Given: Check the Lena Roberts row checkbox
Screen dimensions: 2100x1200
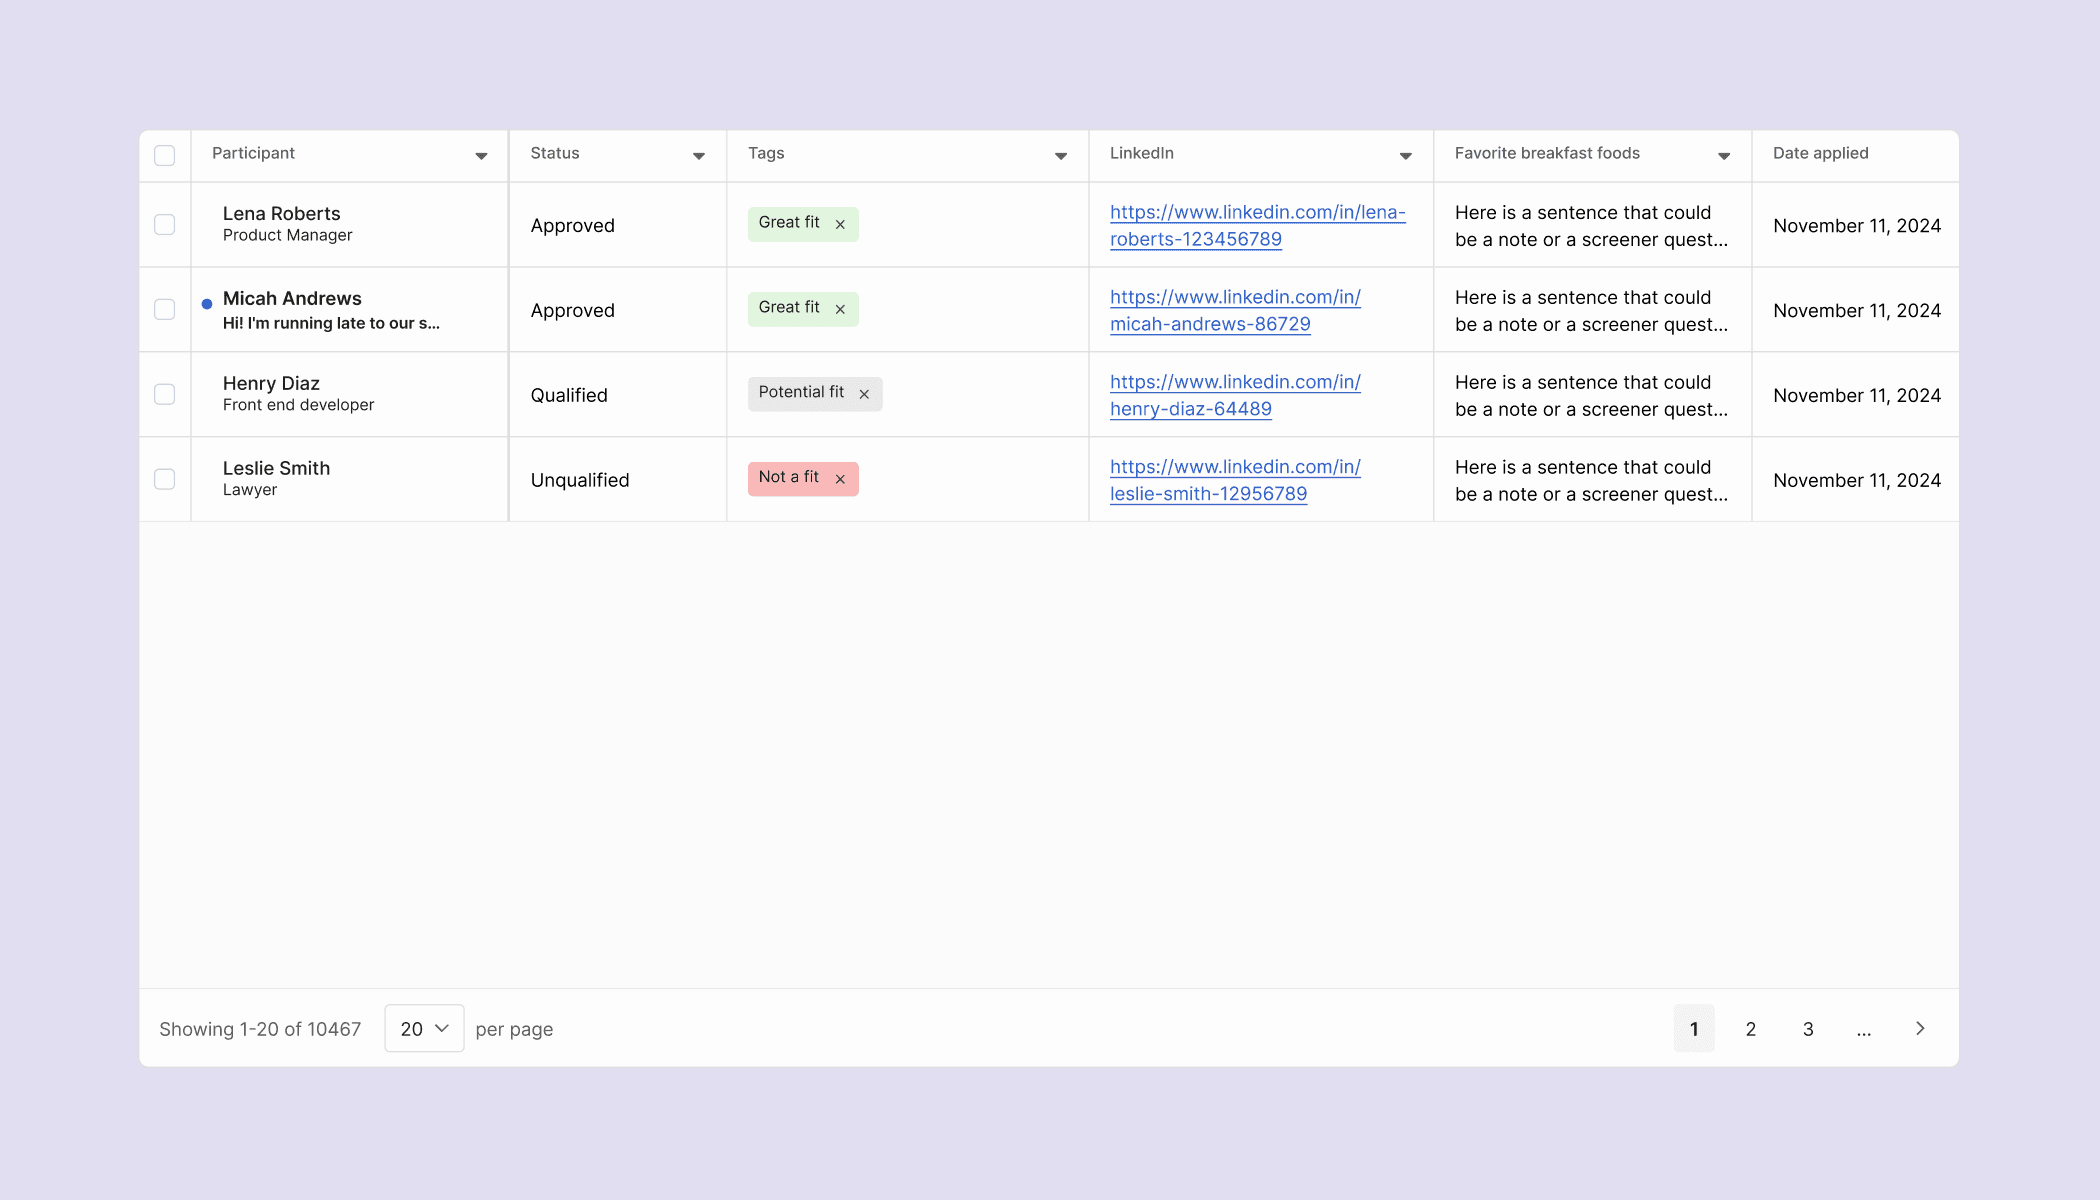Looking at the screenshot, I should 165,224.
